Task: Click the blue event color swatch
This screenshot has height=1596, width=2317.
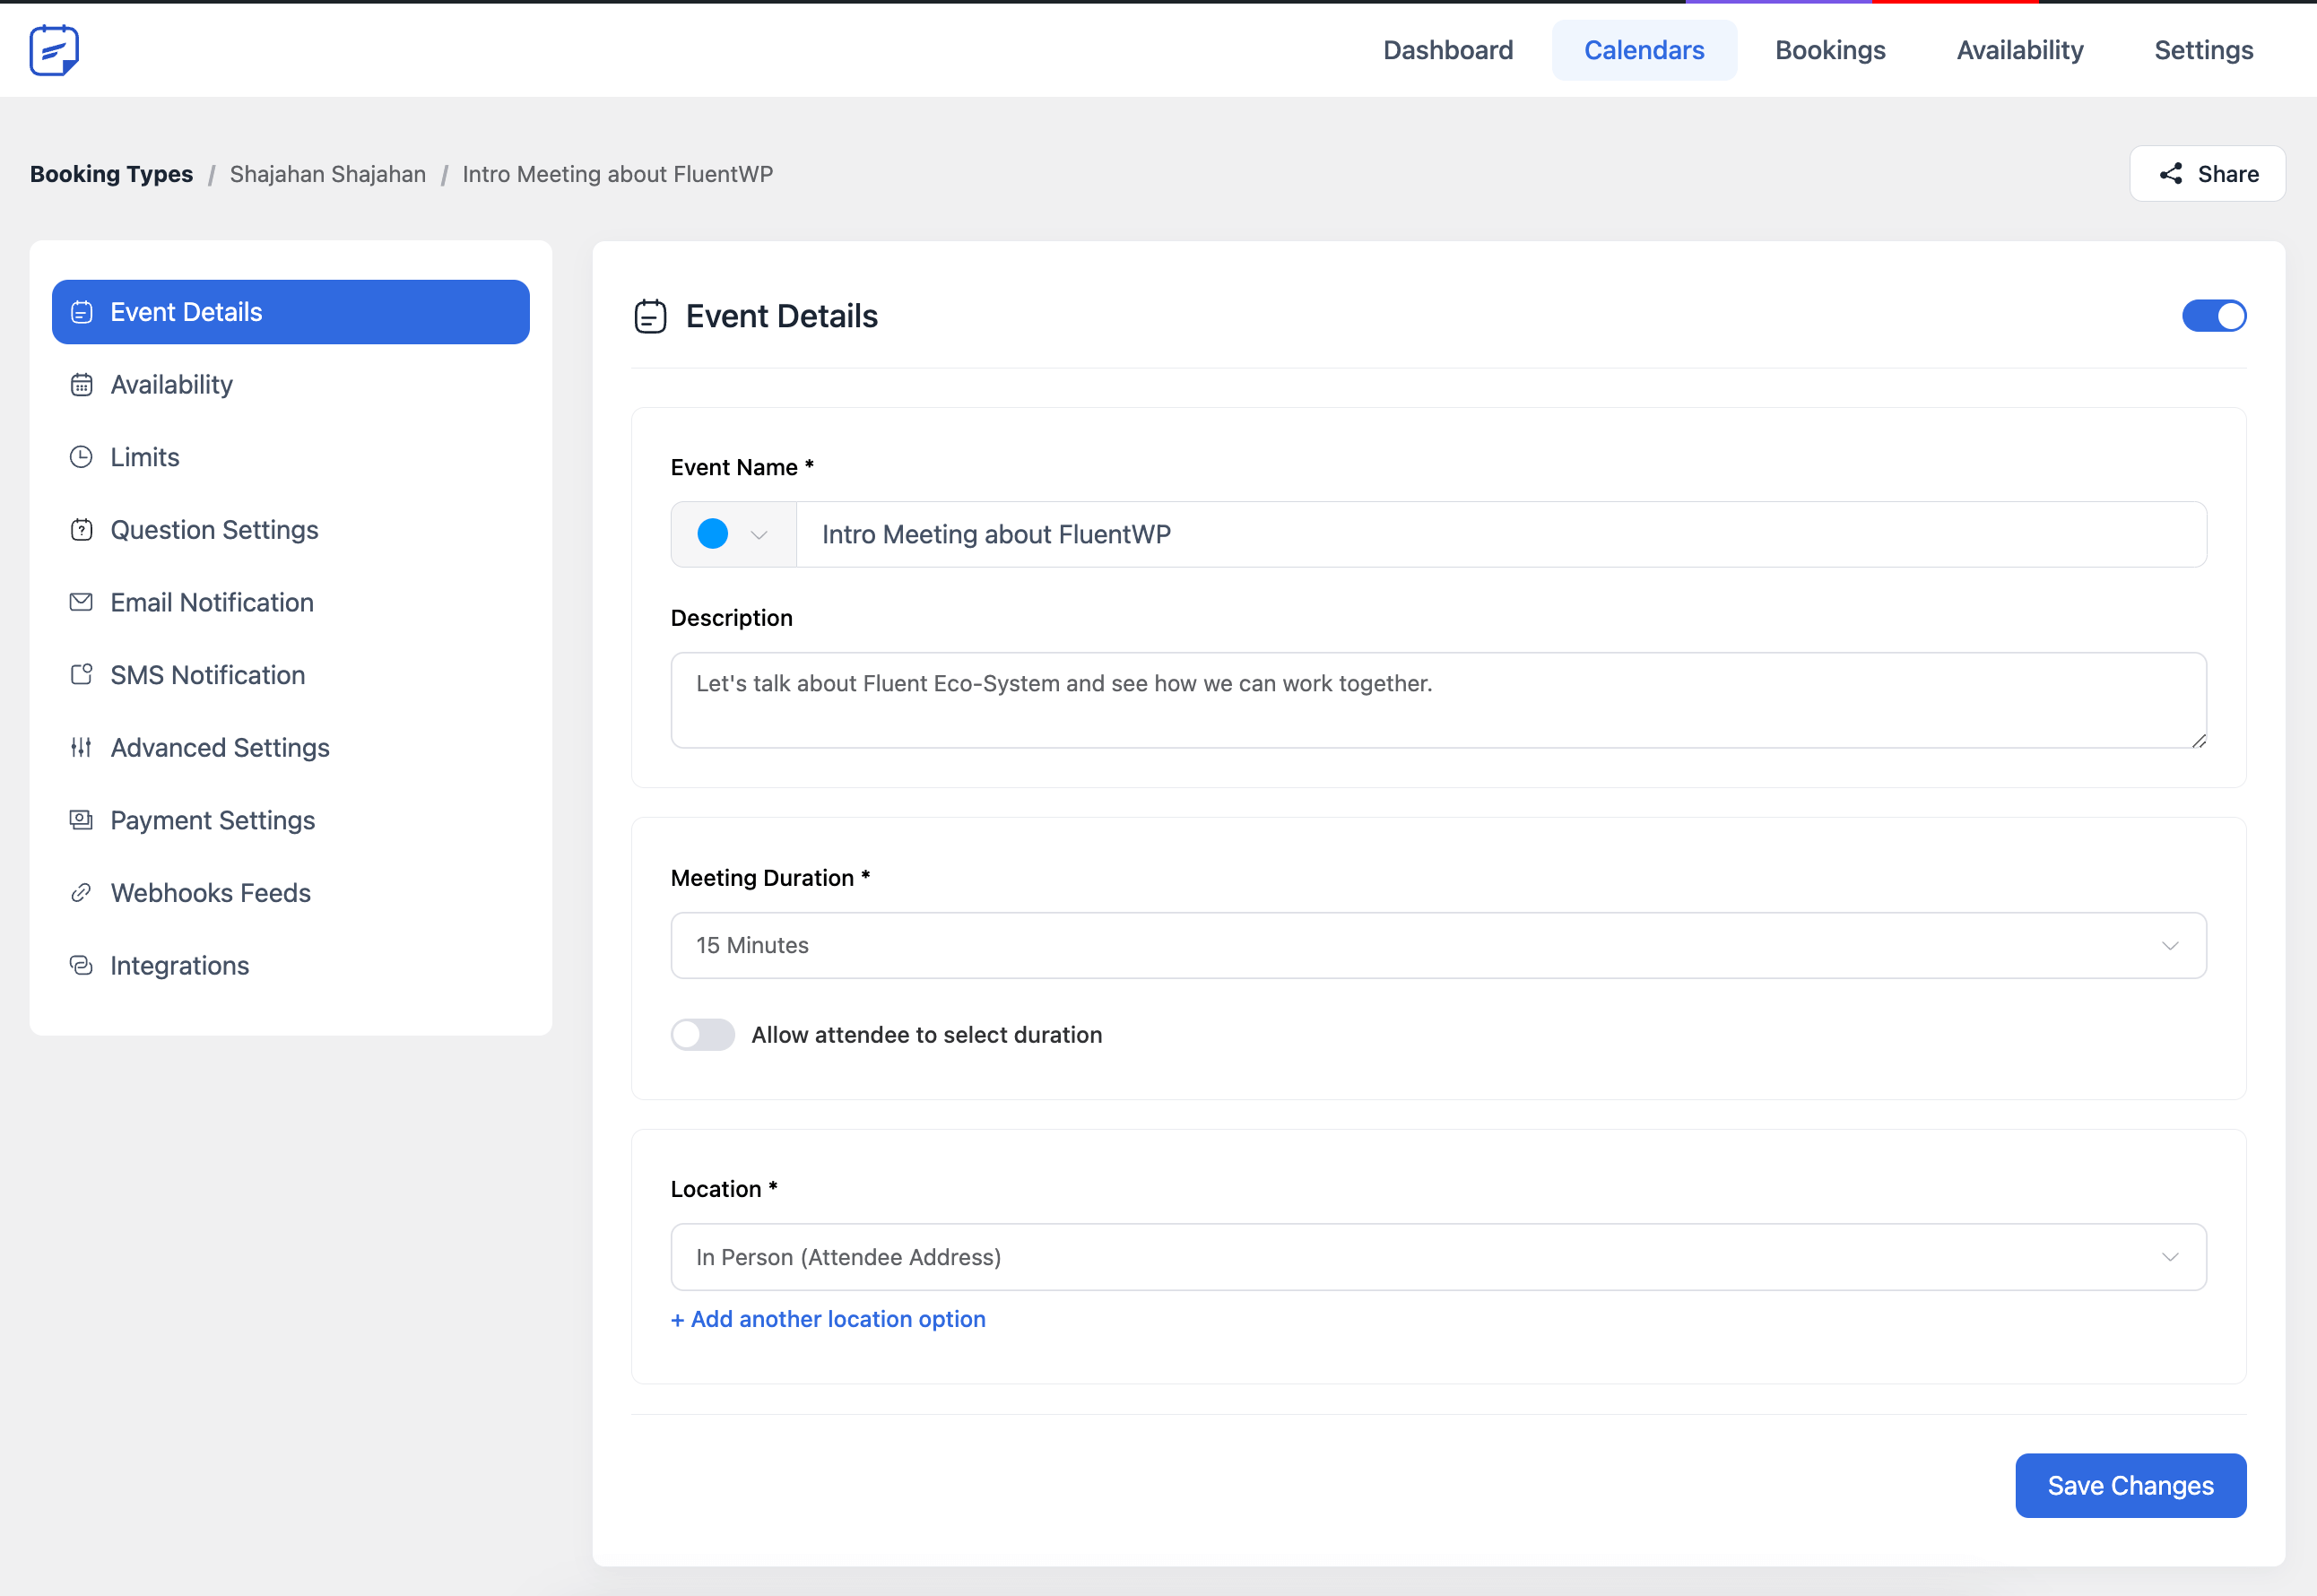Action: [x=712, y=534]
